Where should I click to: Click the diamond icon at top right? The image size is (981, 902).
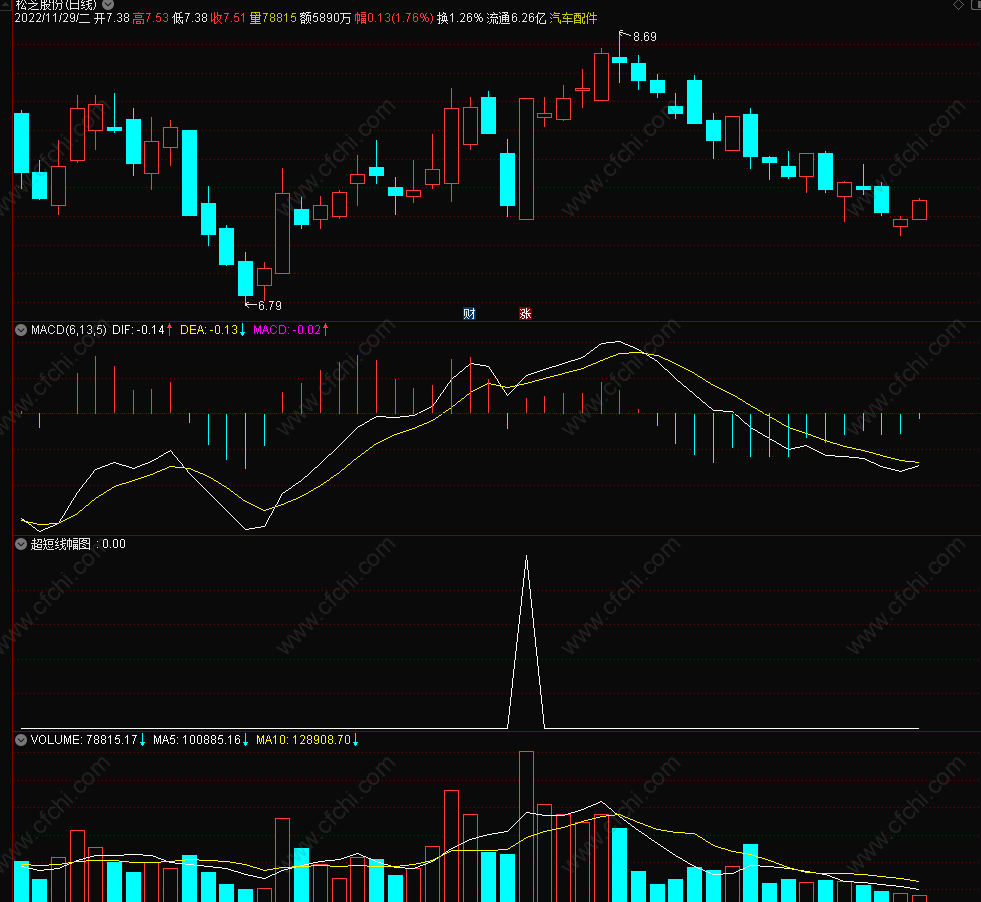coord(958,5)
